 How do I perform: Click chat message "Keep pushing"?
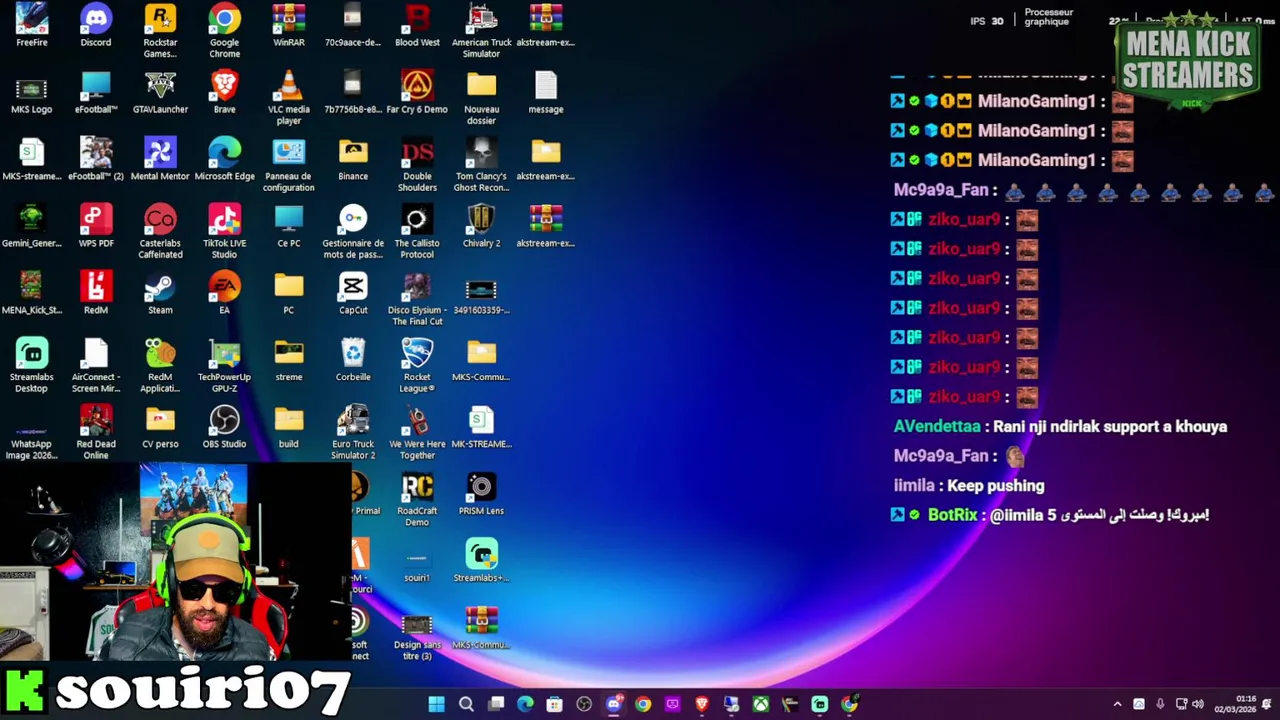point(995,486)
